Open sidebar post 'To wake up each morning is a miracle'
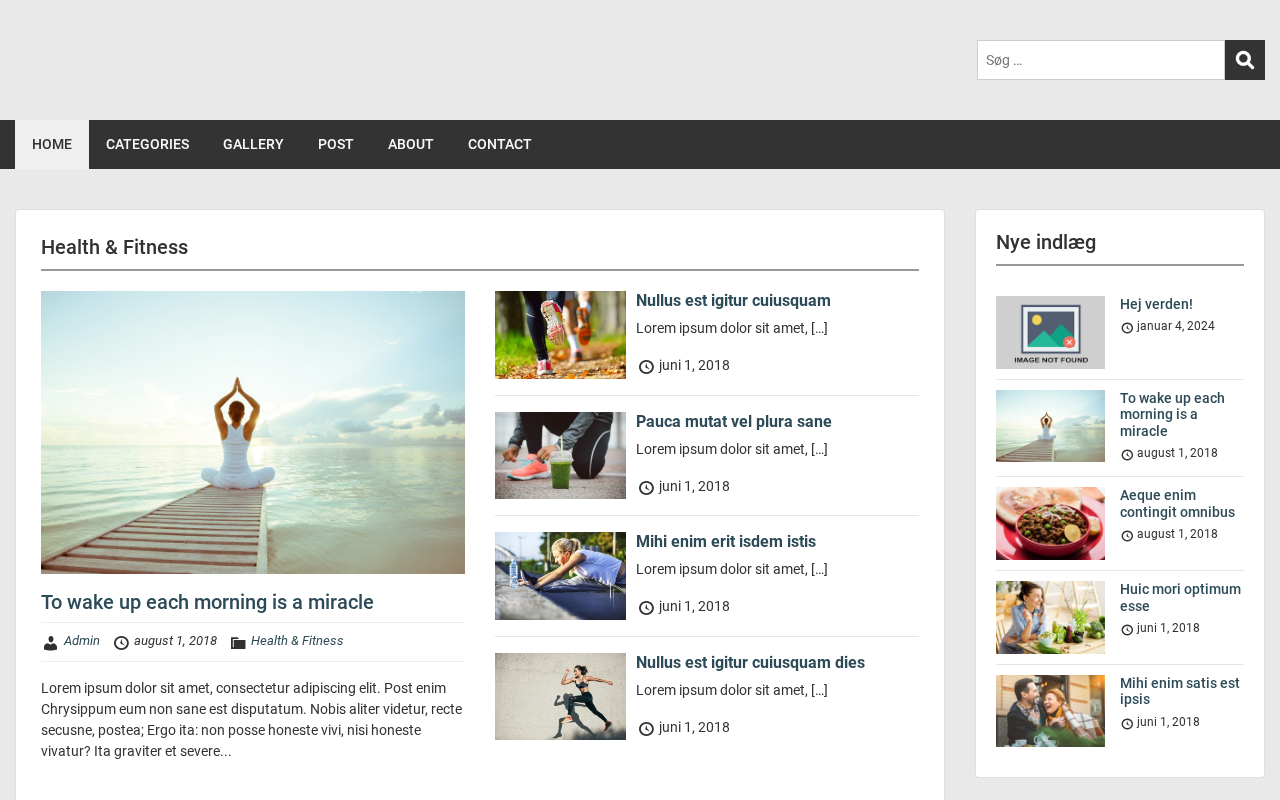Screen dimensions: 1280x800 click(1172, 414)
